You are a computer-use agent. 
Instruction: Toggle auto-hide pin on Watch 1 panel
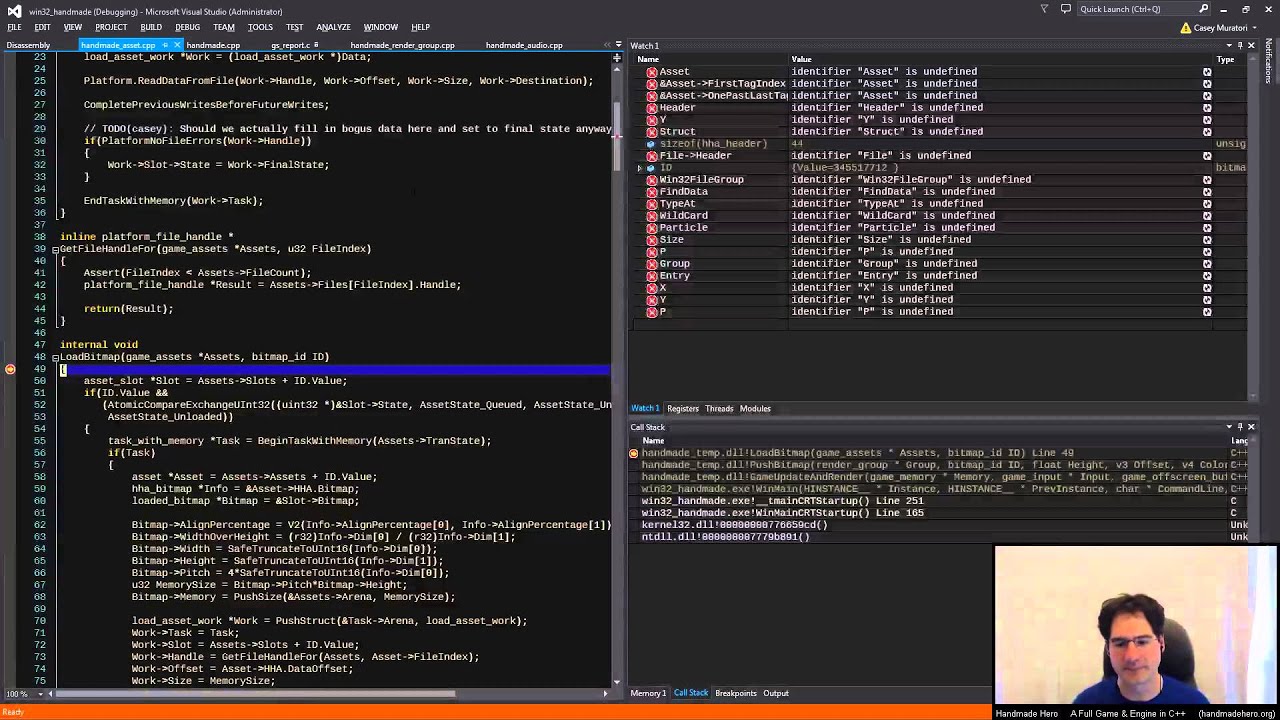[x=1240, y=46]
